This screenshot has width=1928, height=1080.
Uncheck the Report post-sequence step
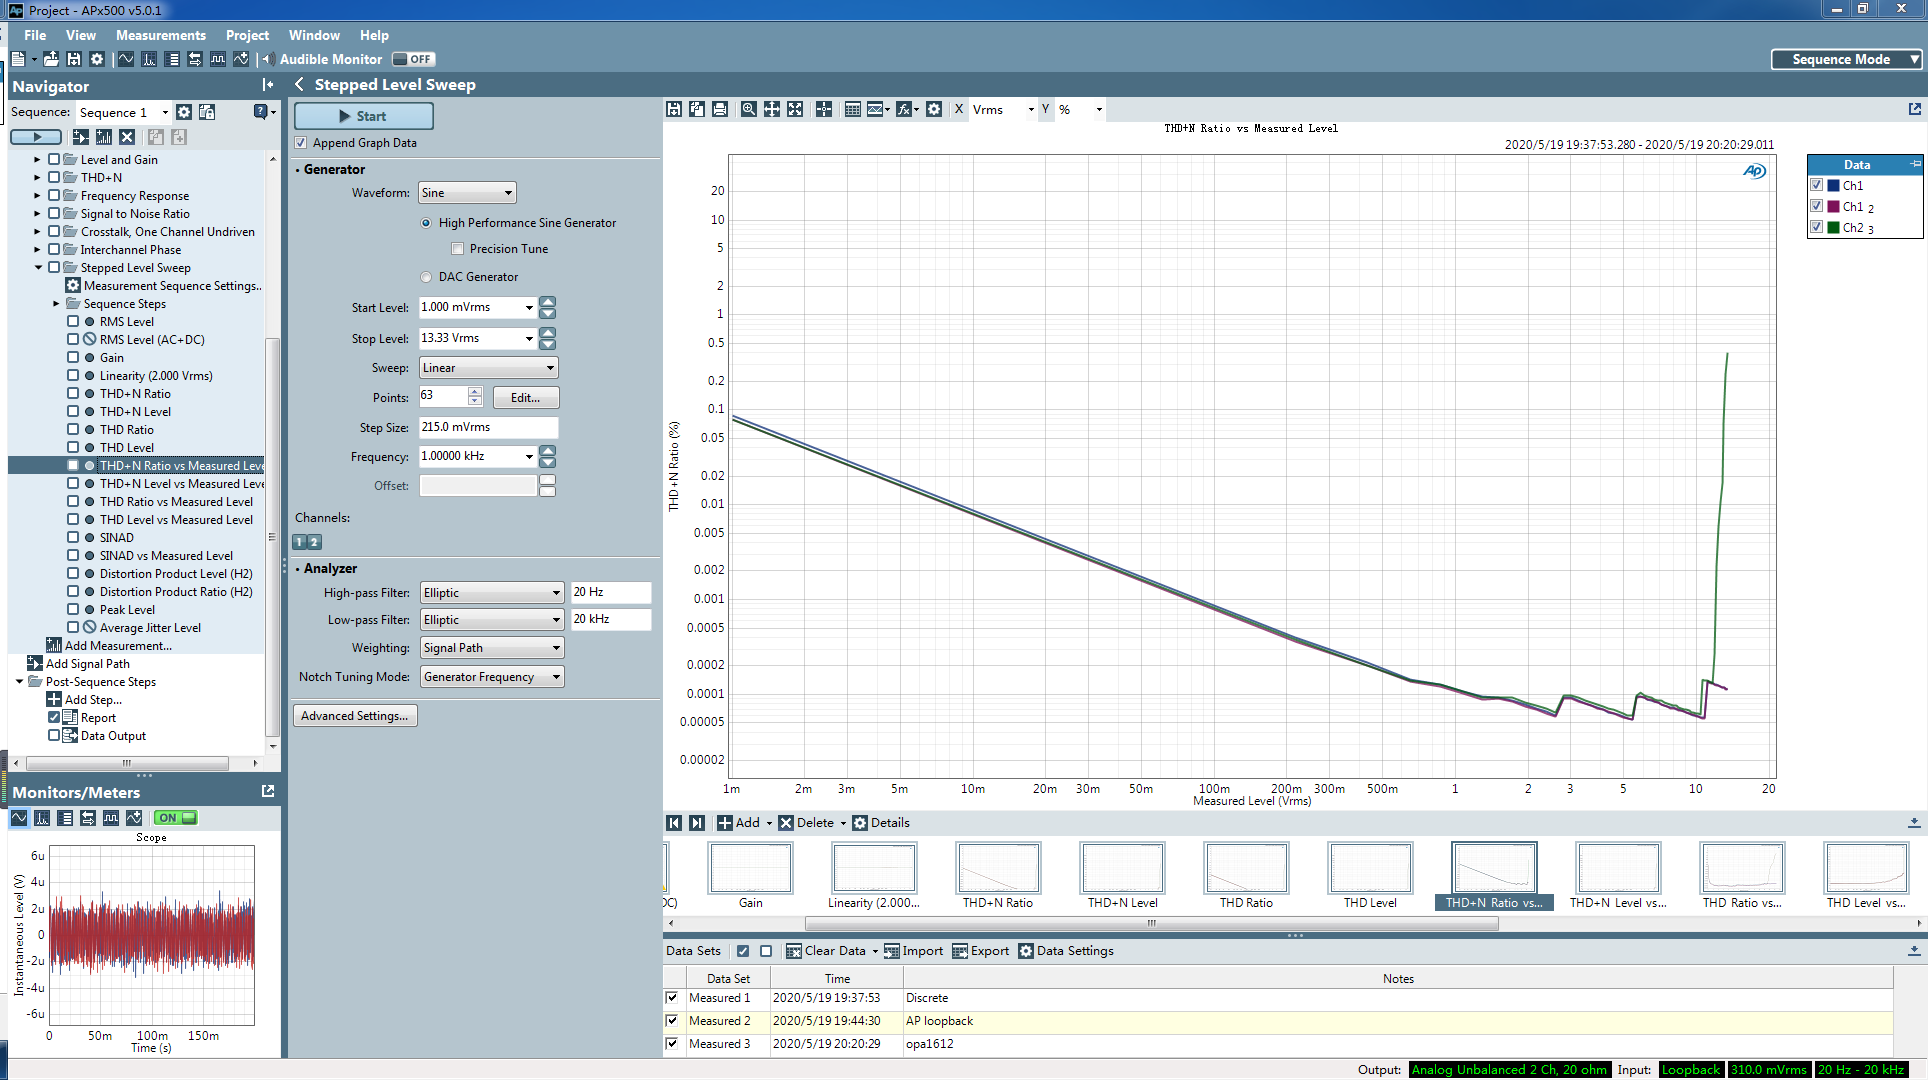(54, 717)
